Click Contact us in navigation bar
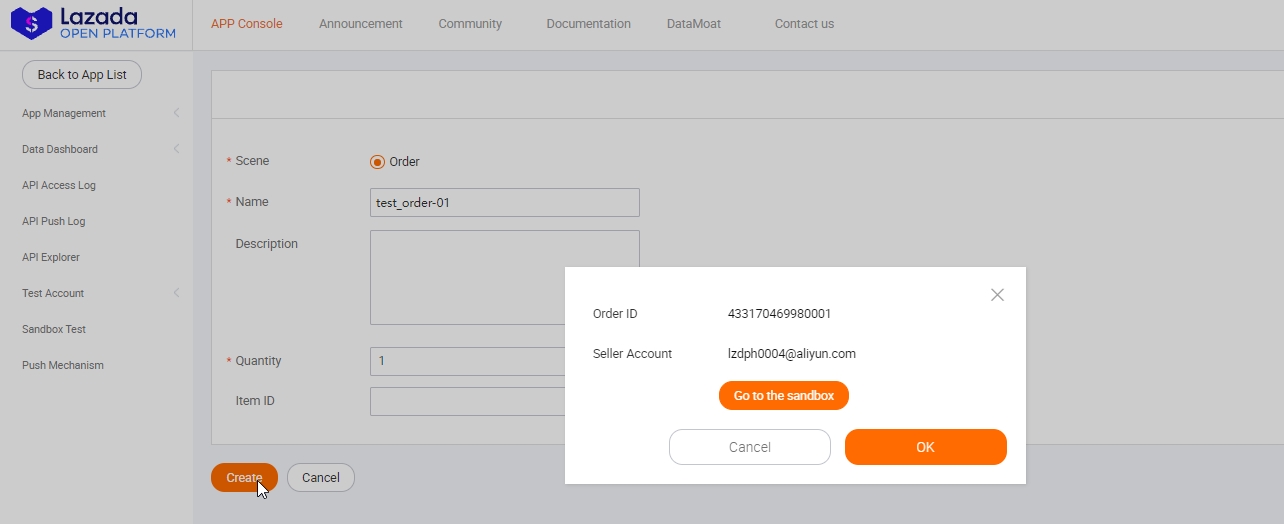Screen dimensions: 1284x524 (804, 24)
